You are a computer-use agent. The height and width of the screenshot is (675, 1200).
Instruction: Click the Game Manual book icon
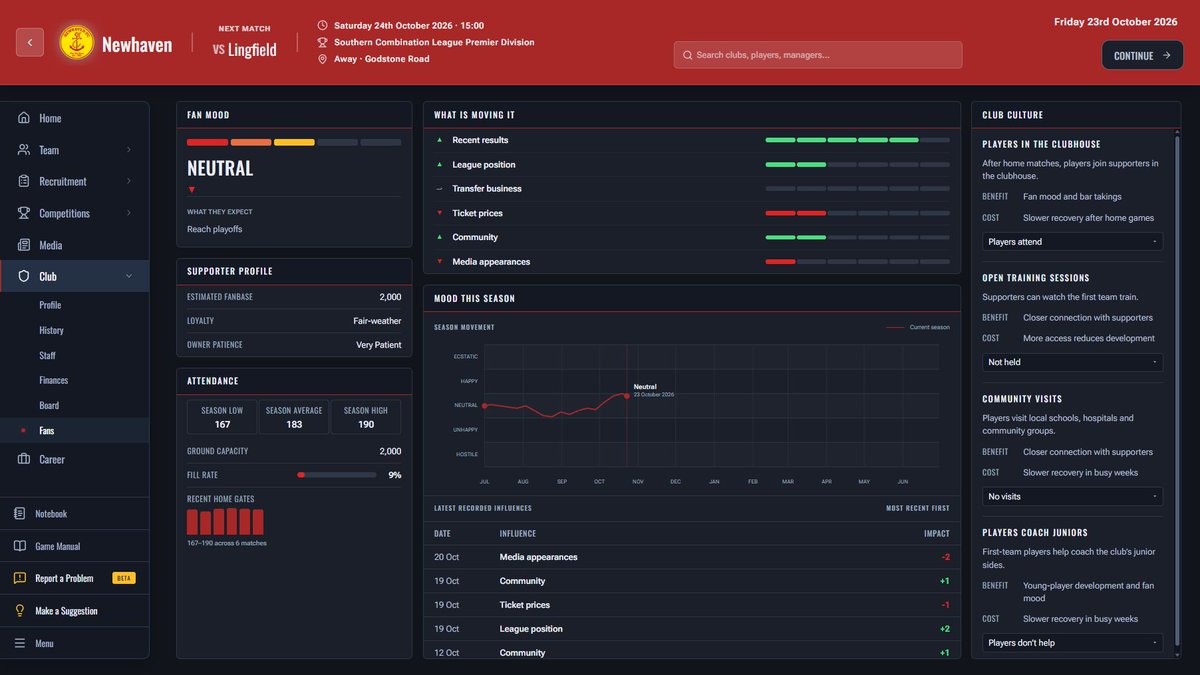click(20, 546)
